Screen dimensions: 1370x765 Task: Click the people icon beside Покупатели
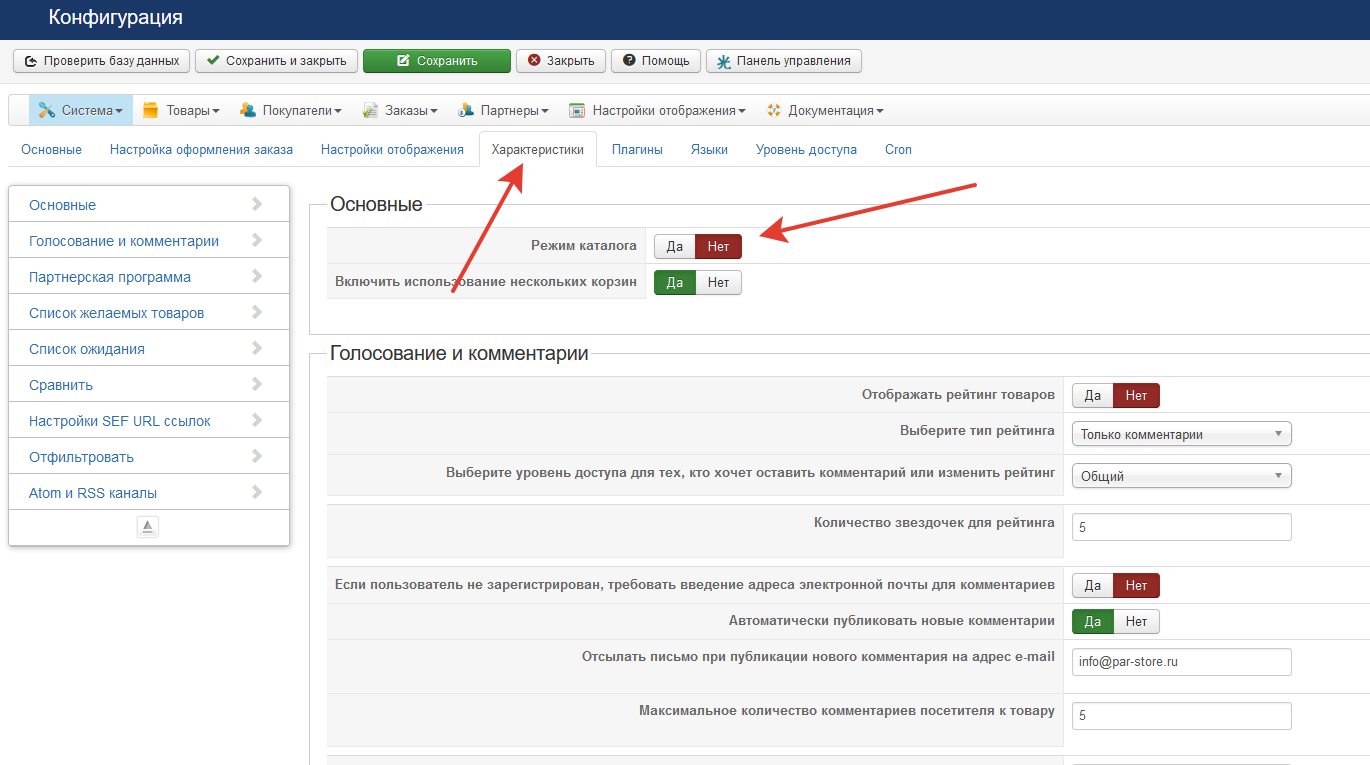pos(247,110)
